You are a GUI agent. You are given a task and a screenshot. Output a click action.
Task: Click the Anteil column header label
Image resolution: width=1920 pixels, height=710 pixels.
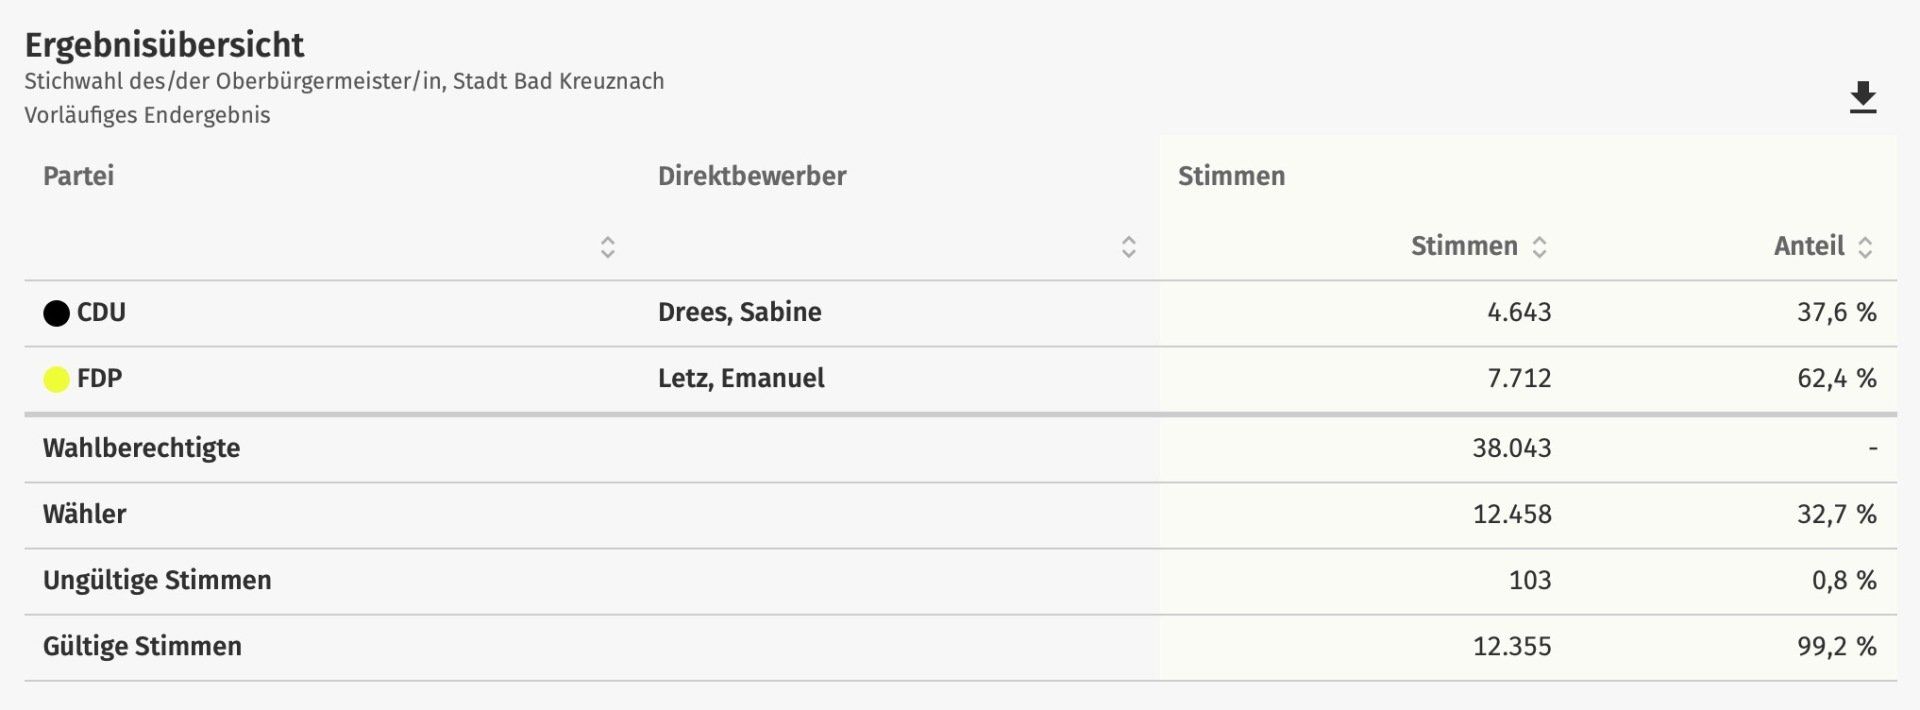point(1808,246)
